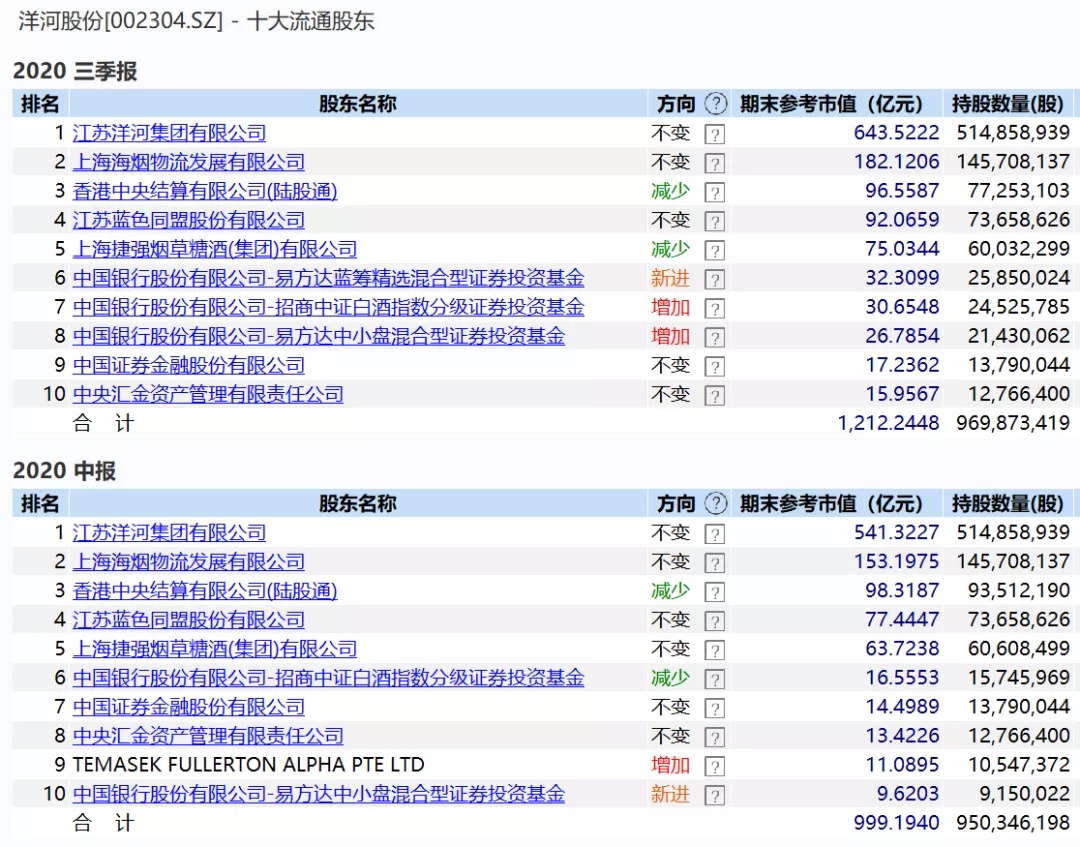1080x847 pixels.
Task: Click question icon for 三季报 中央汇金 row
Action: pos(714,395)
